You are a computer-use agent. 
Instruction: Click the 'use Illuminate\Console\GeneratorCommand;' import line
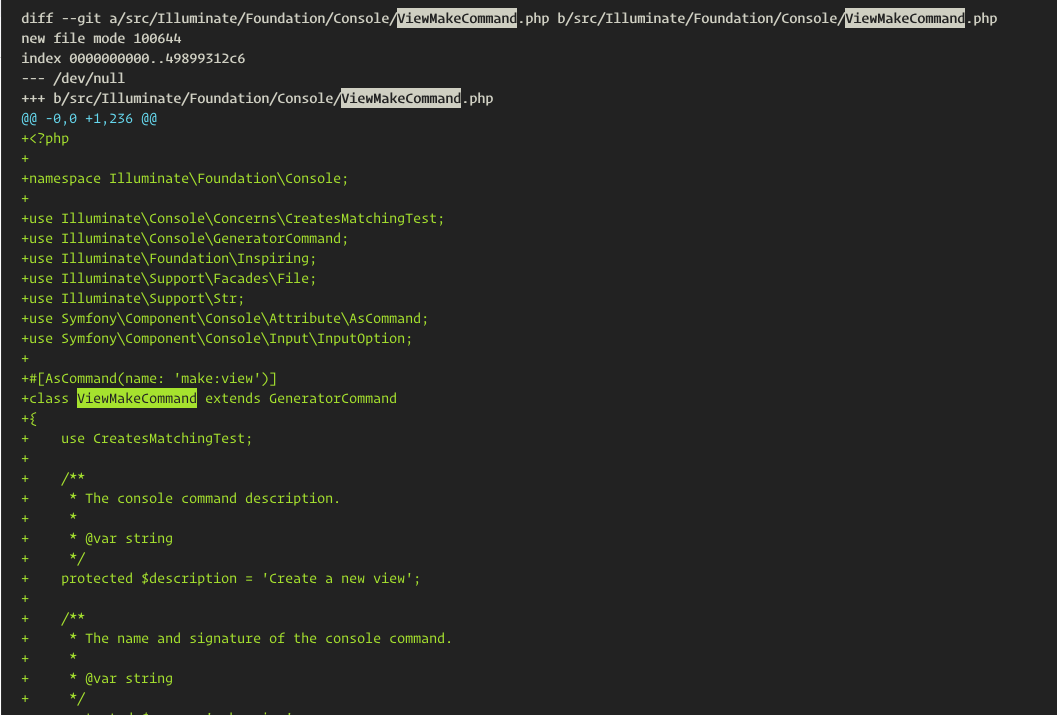tap(185, 239)
